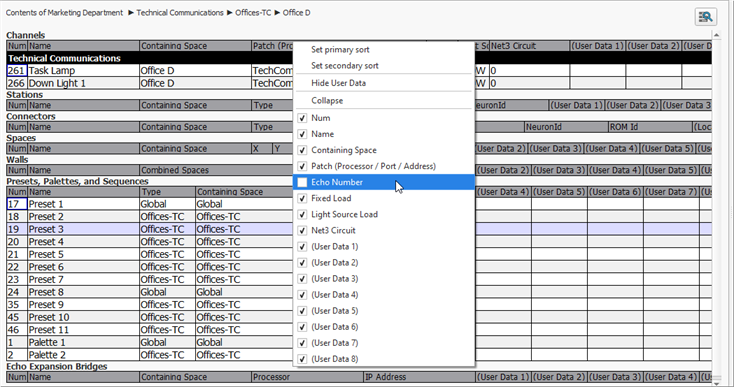Click the vertical scrollbar down arrow

click(x=716, y=383)
